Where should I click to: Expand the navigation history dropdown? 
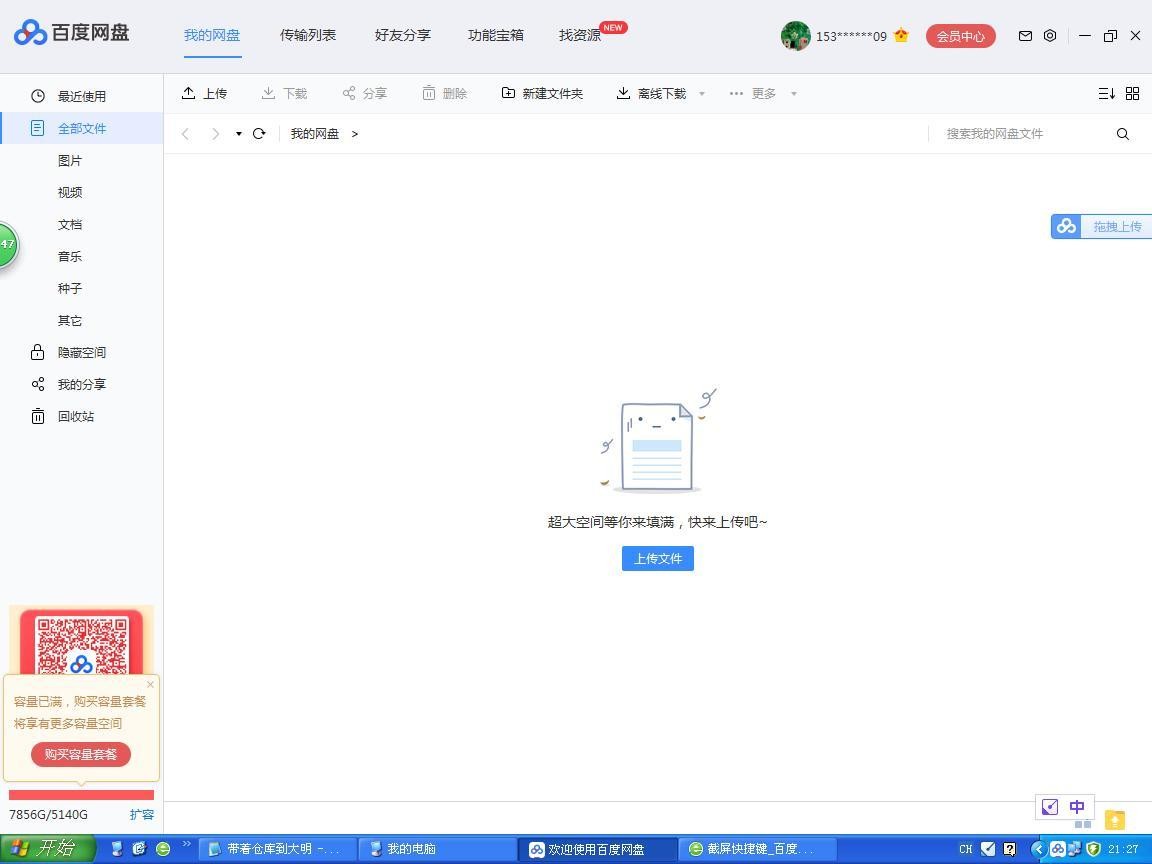coord(239,134)
